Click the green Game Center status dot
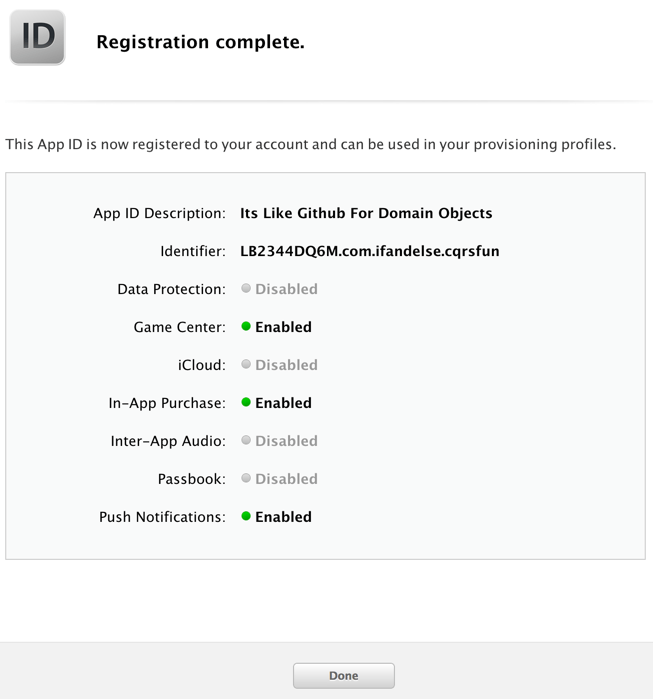The width and height of the screenshot is (653, 699). pyautogui.click(x=246, y=326)
